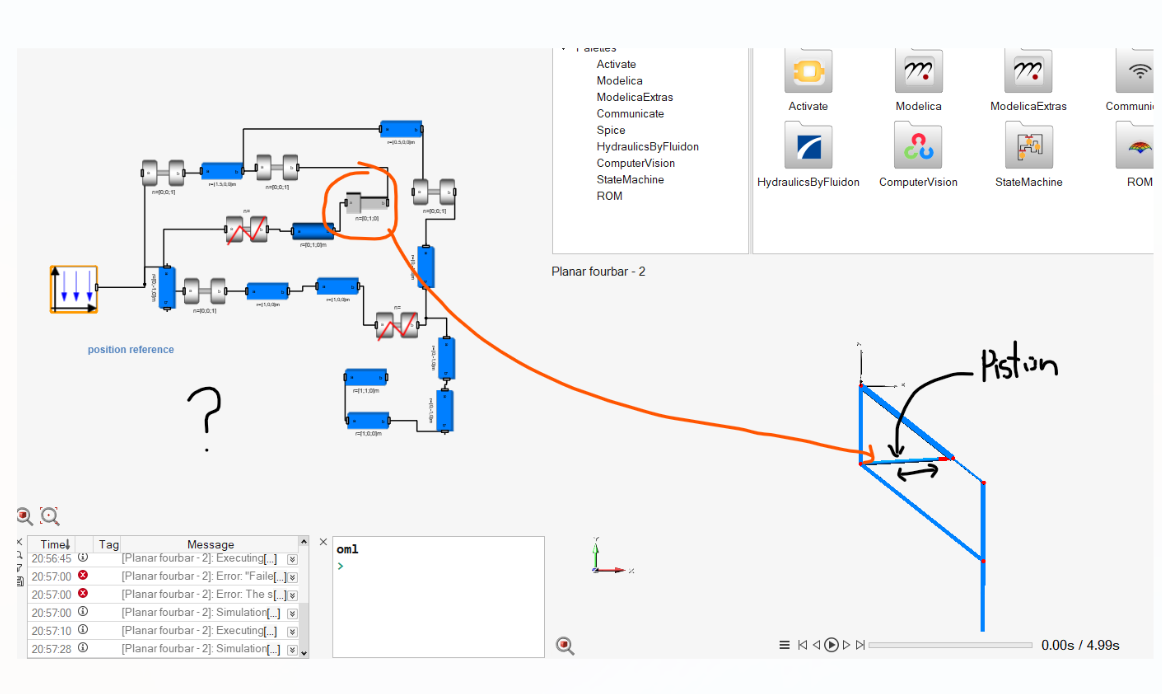
Task: Click the 'position reference' diagram label
Action: point(130,349)
